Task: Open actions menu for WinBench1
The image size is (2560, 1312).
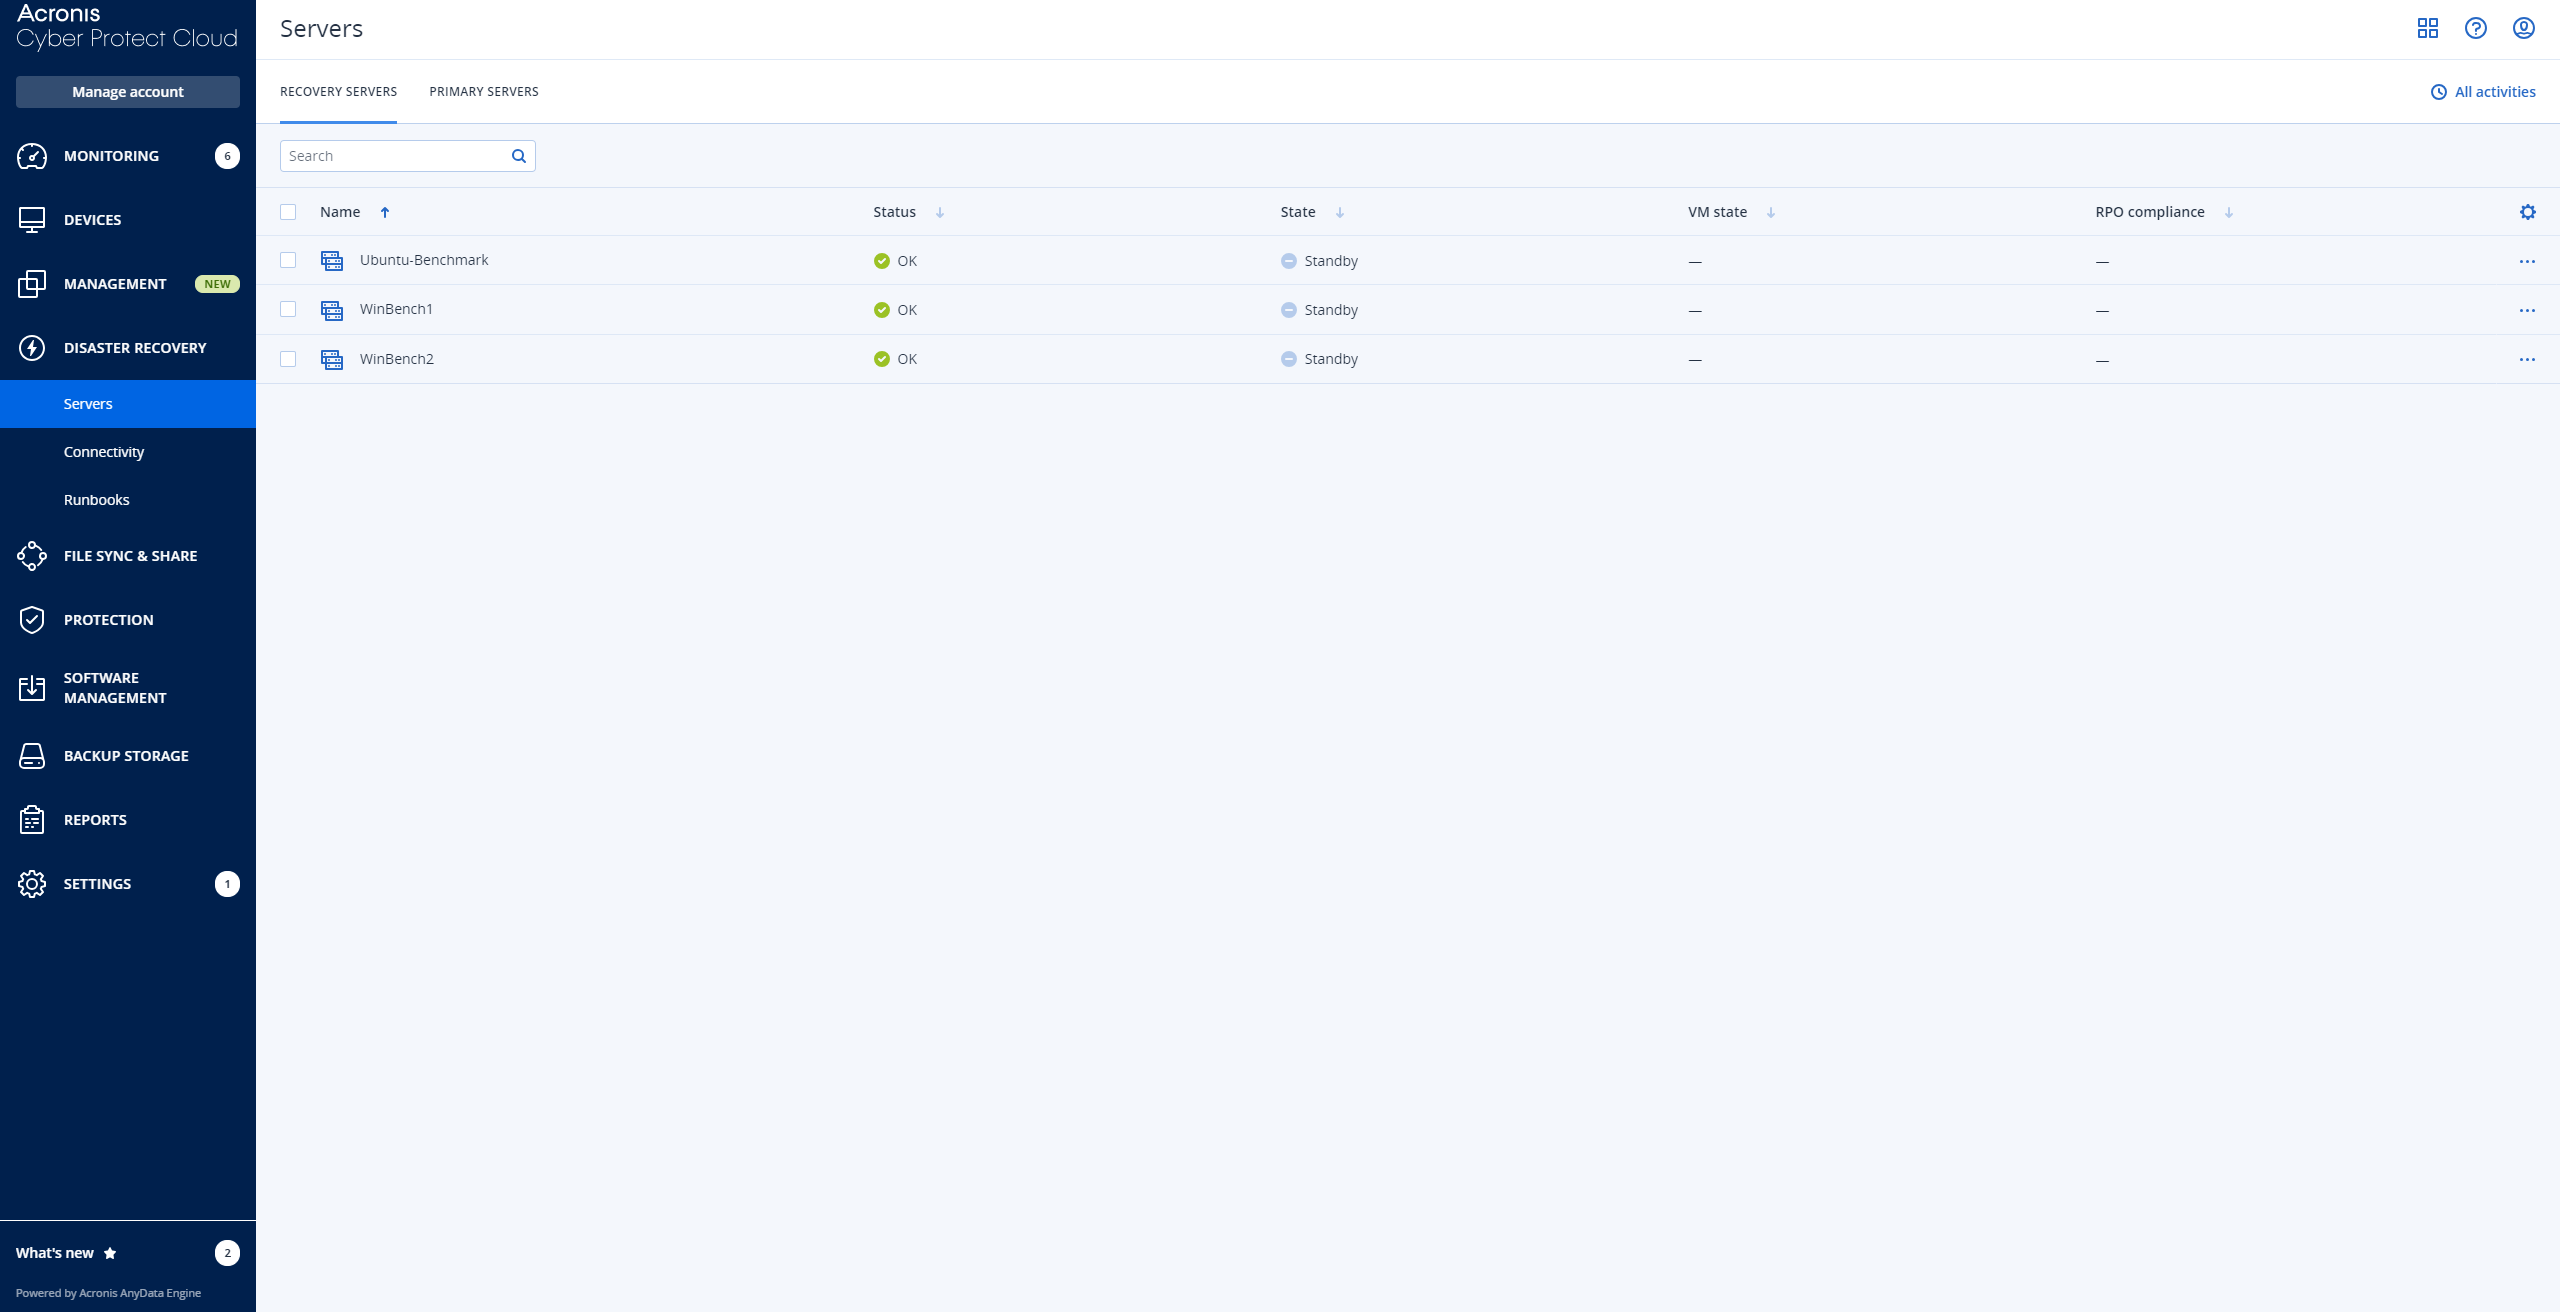Action: (2527, 310)
